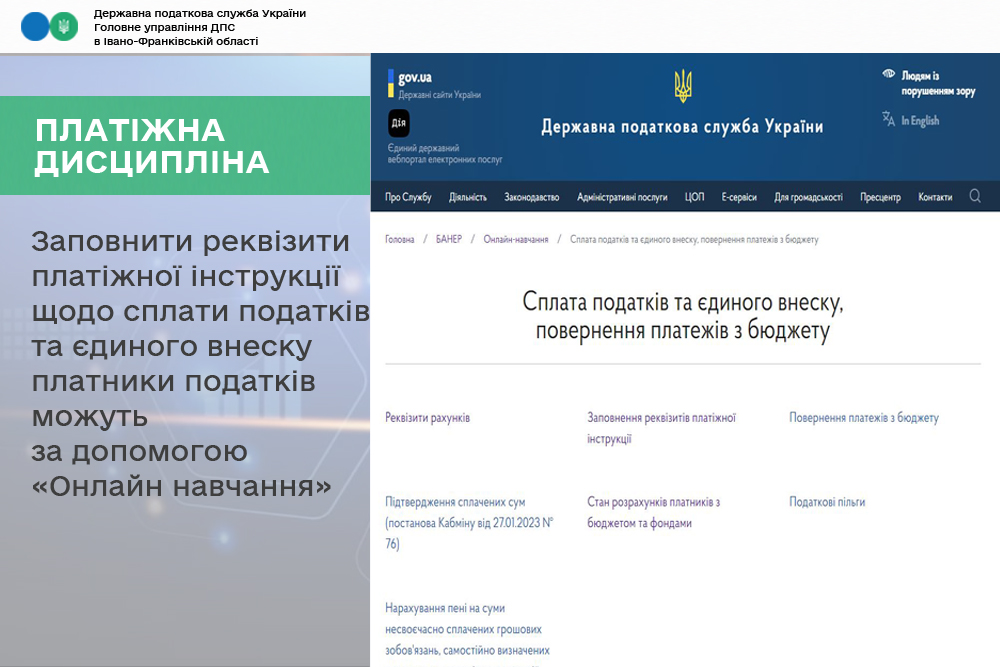Open the Діяльність menu item
Viewport: 1000px width, 667px height.
coord(468,198)
